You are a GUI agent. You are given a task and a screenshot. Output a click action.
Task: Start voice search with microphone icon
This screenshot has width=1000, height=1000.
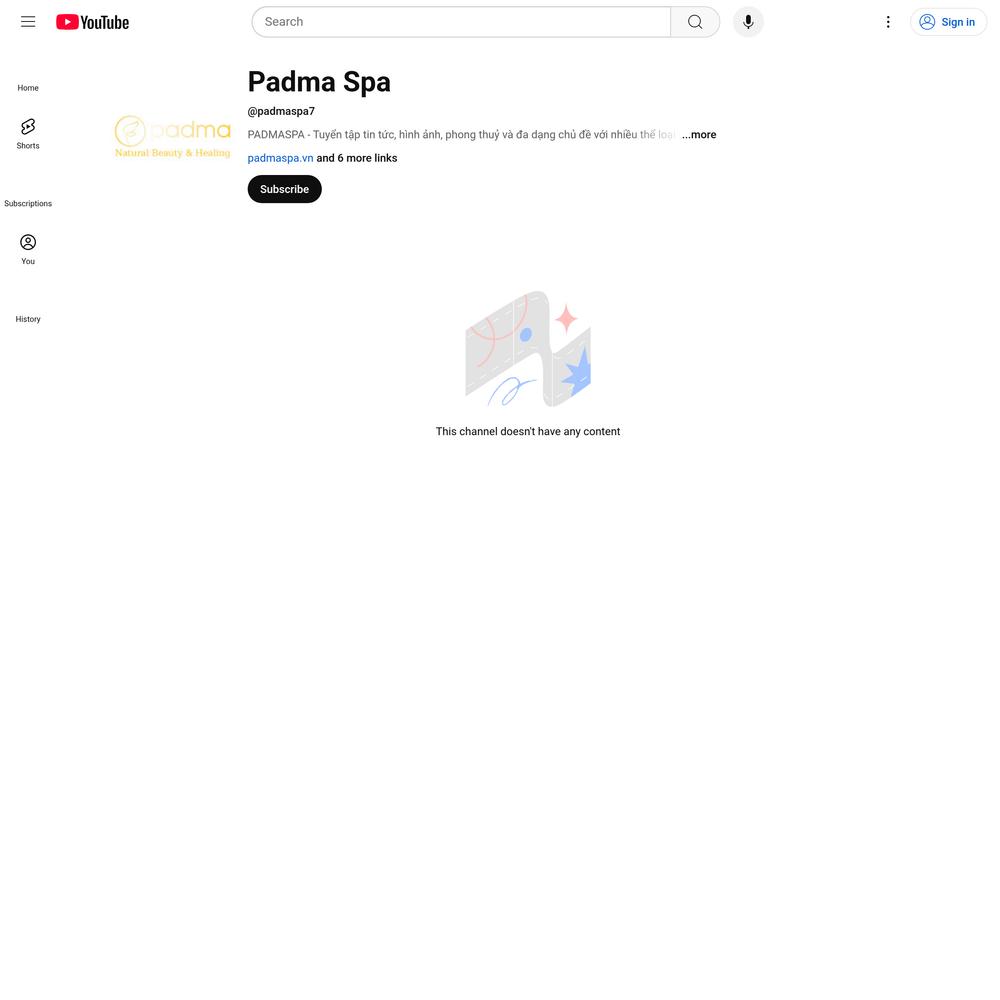[748, 22]
